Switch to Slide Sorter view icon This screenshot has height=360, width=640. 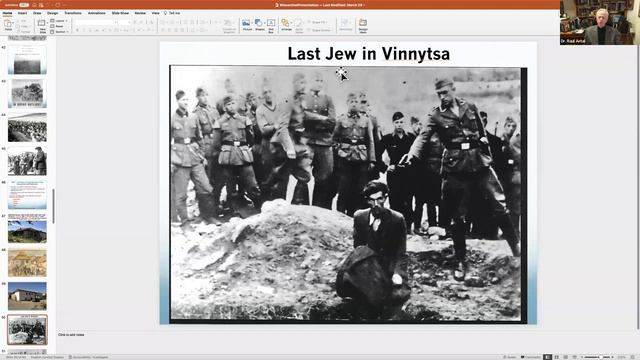click(556, 357)
